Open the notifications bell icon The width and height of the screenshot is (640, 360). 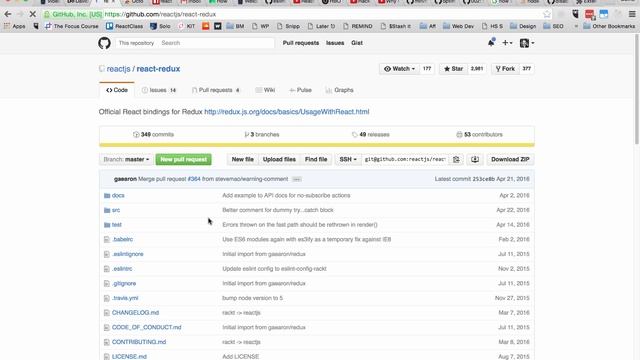coord(491,42)
